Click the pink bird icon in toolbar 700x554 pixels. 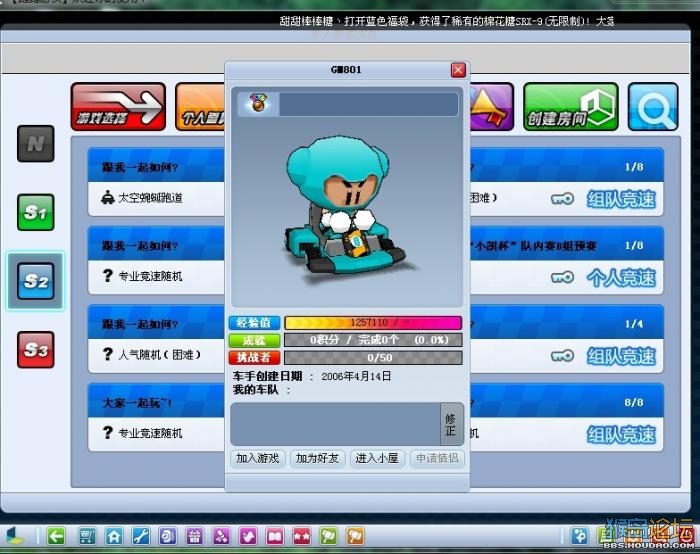pyautogui.click(x=248, y=536)
